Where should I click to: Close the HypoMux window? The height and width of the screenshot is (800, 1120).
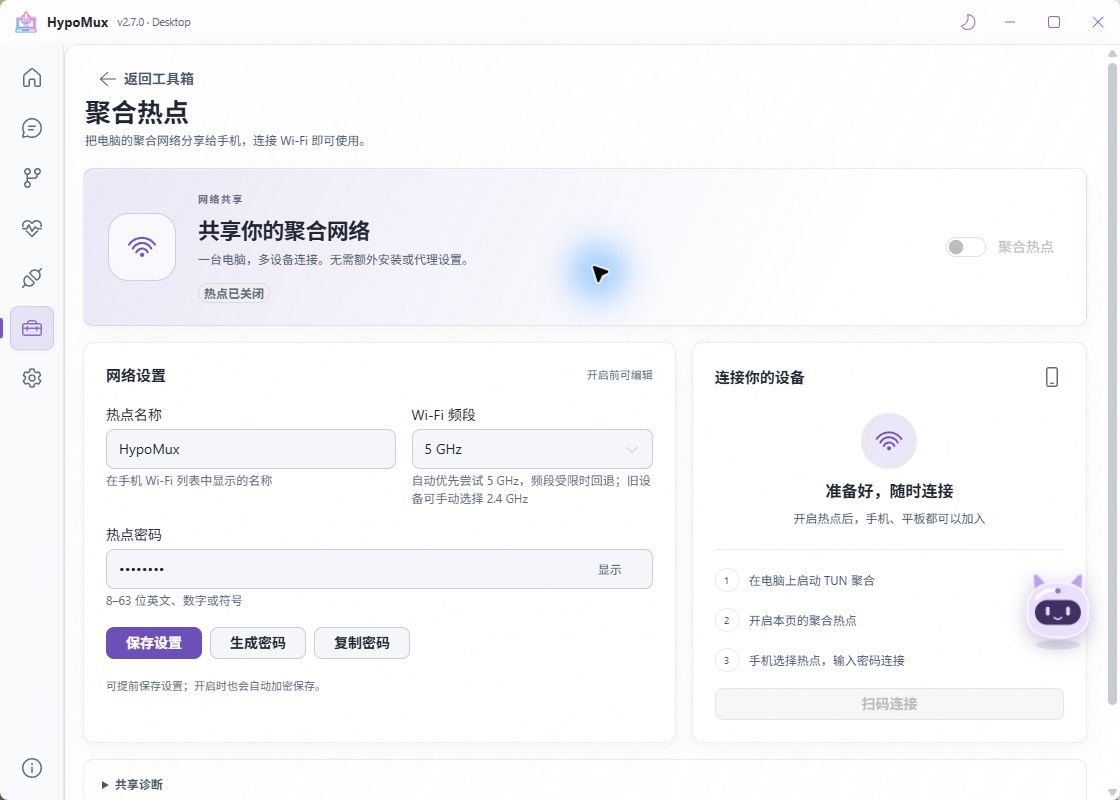tap(1098, 22)
